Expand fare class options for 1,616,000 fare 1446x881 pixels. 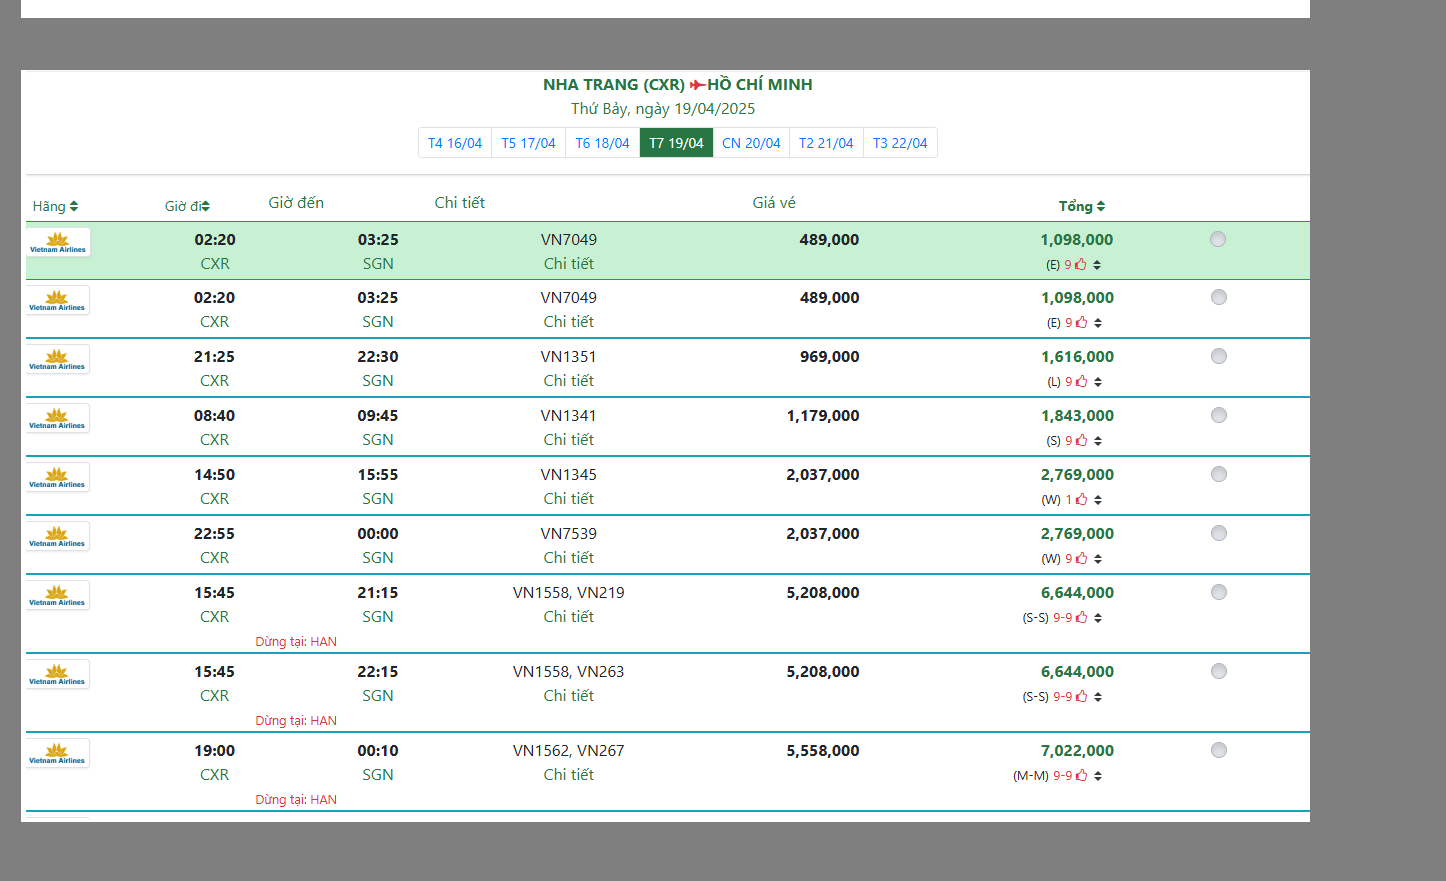[x=1098, y=382]
